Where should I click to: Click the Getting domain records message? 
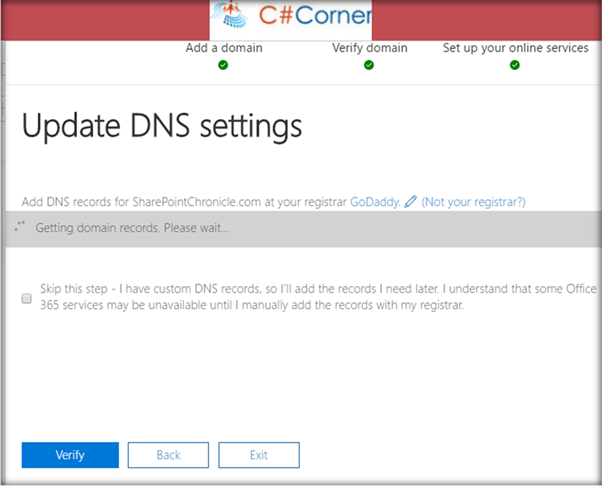132,228
